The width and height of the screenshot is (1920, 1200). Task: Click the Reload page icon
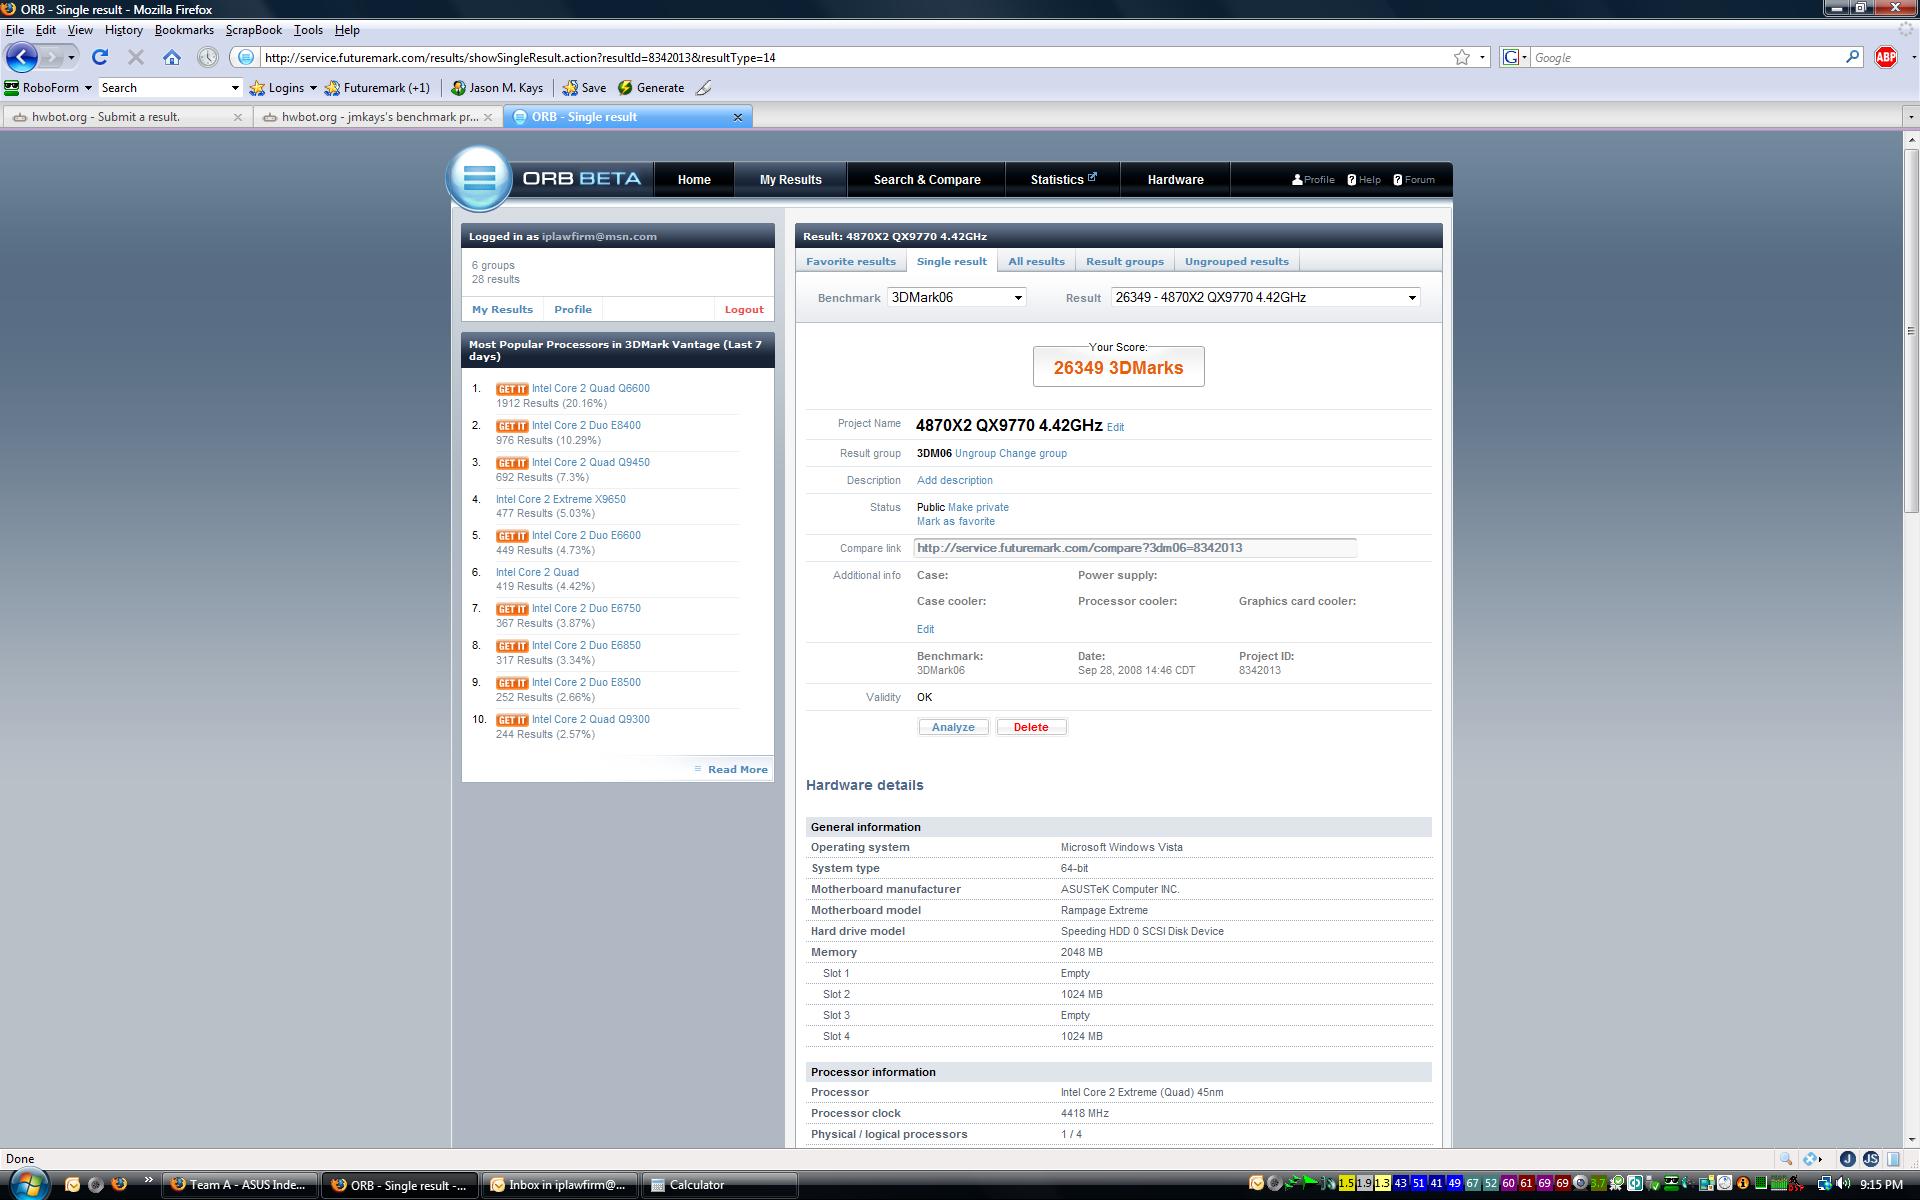click(100, 57)
